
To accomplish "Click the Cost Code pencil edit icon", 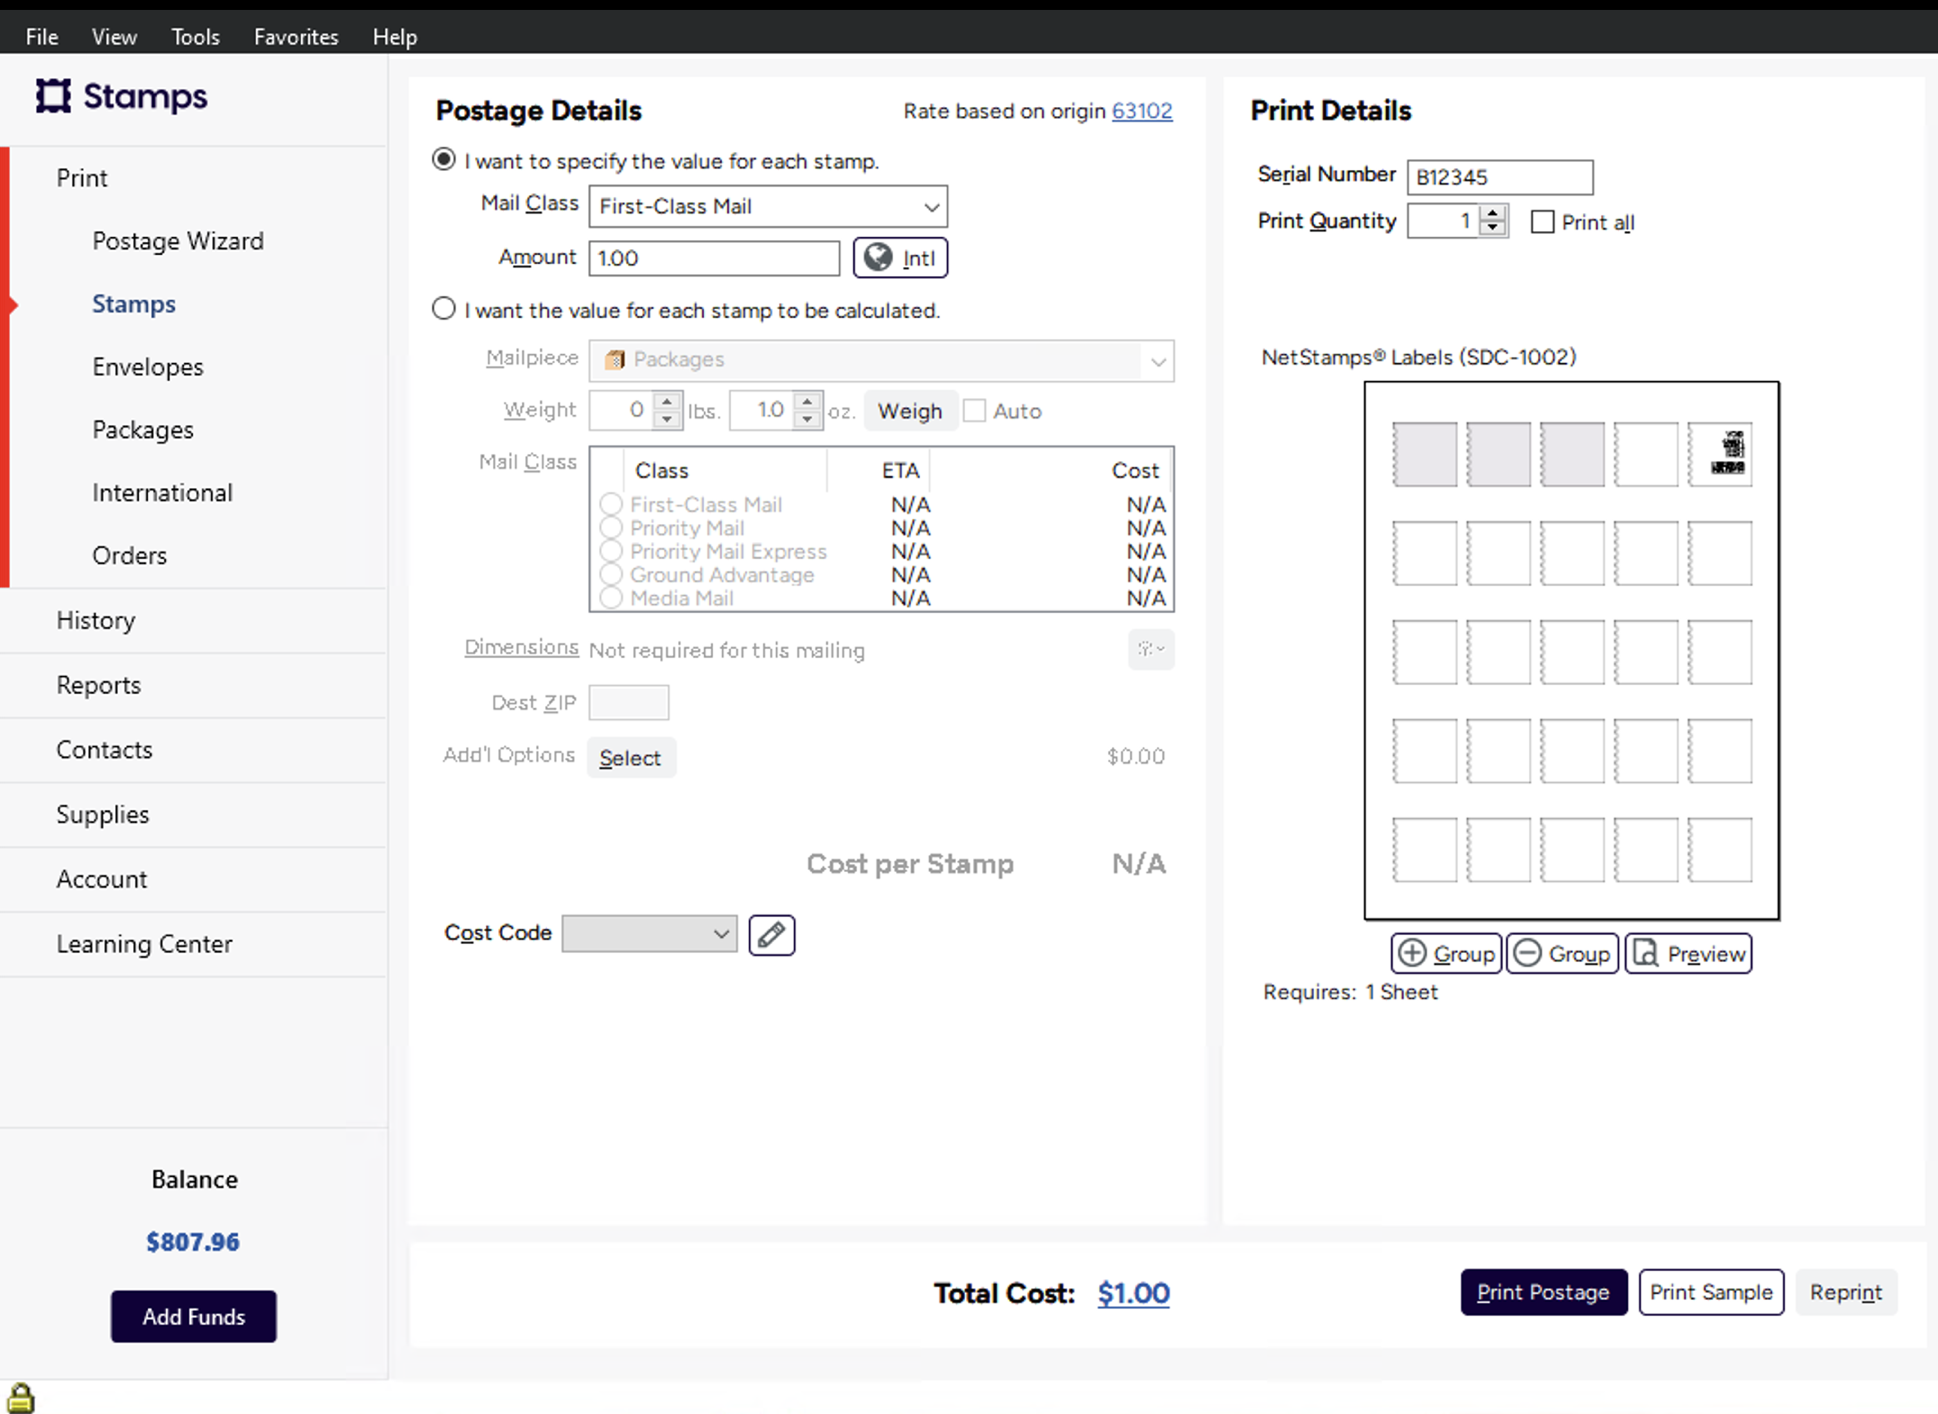I will coord(771,935).
